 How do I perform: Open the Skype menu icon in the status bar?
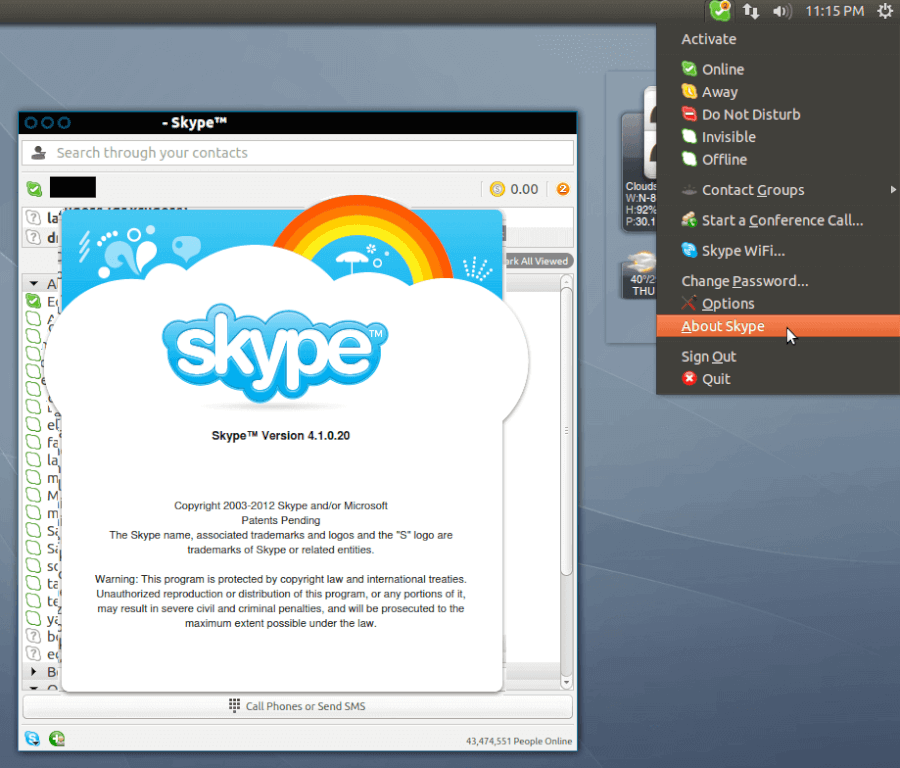click(x=33, y=739)
